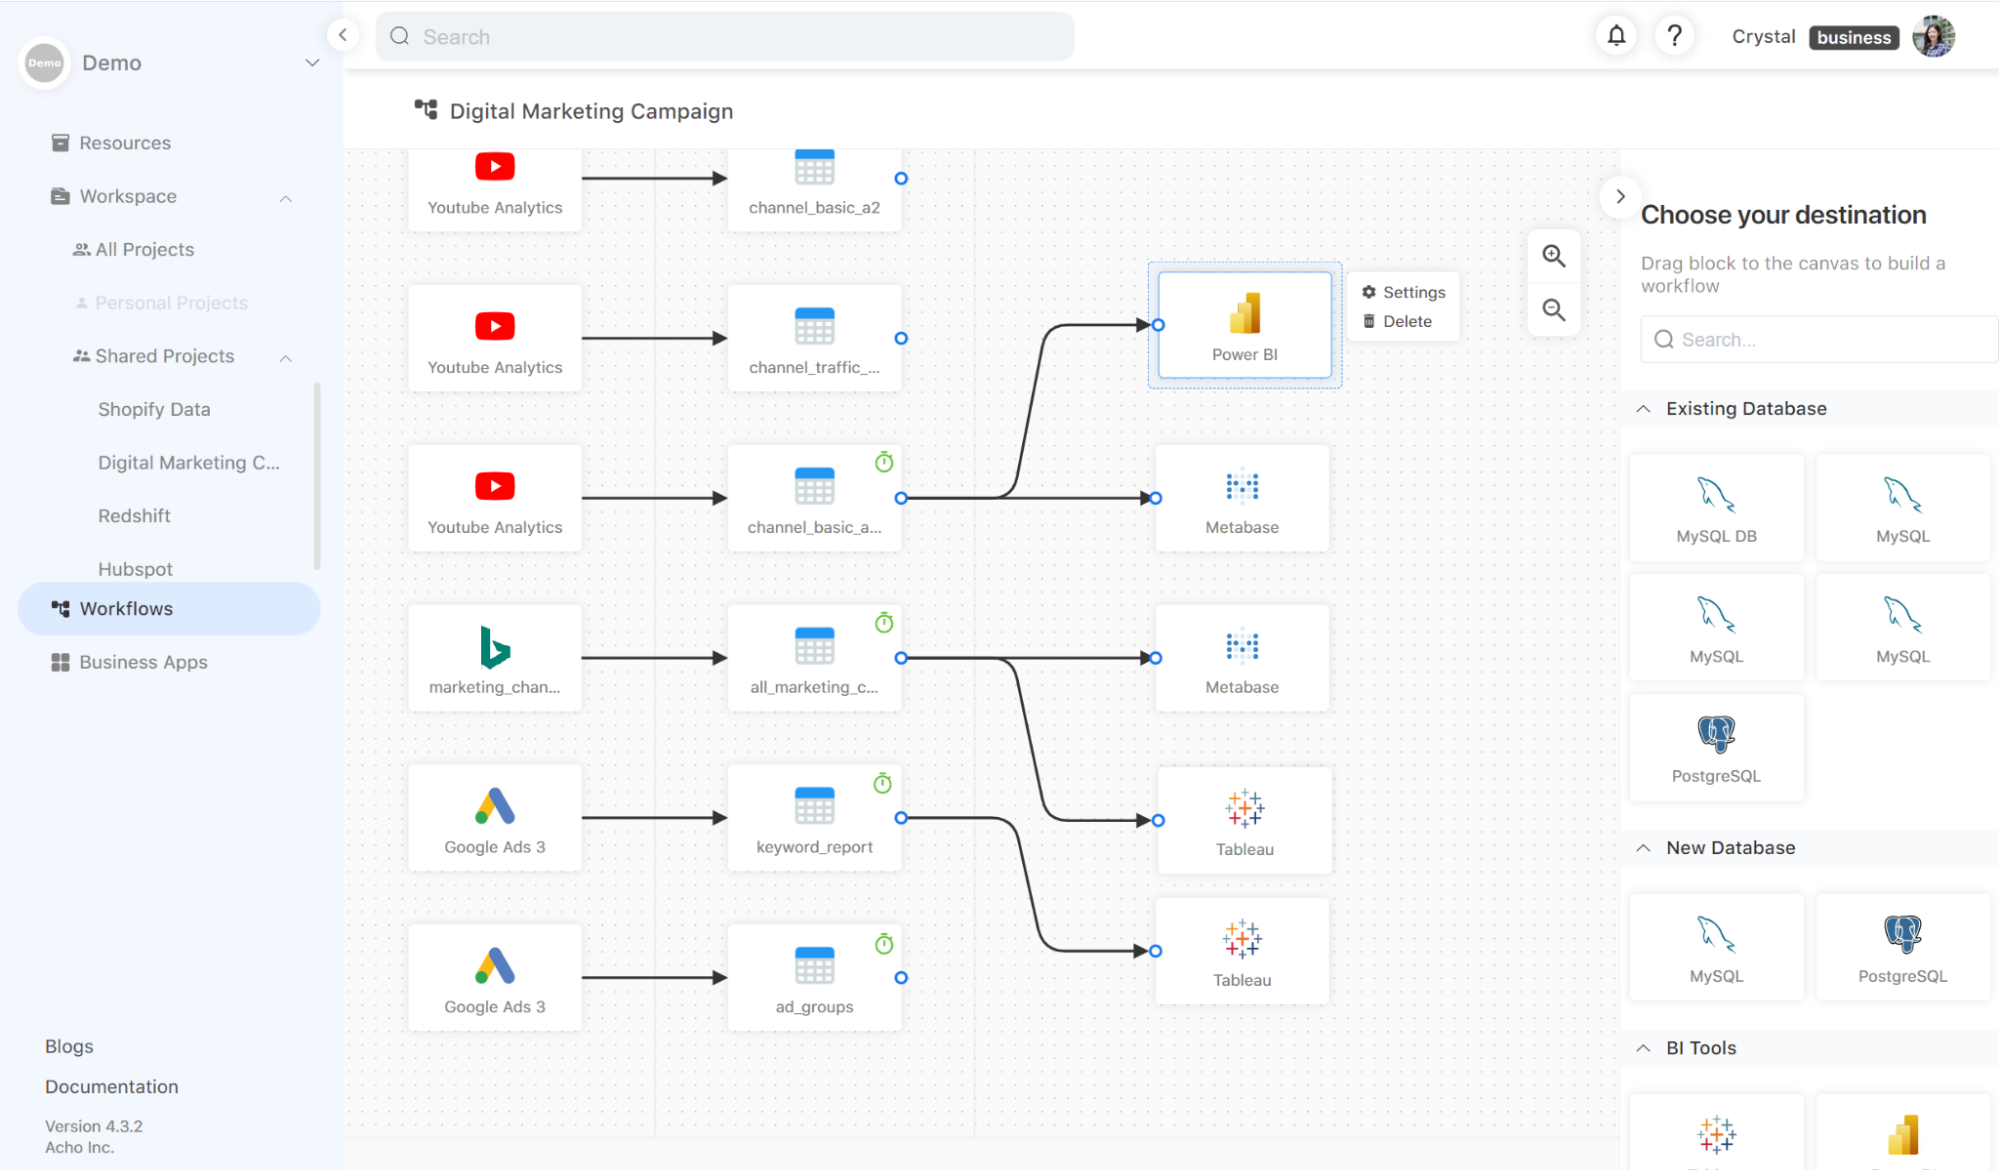
Task: Click the schedule timer icon on keyword_report
Action: click(x=882, y=783)
